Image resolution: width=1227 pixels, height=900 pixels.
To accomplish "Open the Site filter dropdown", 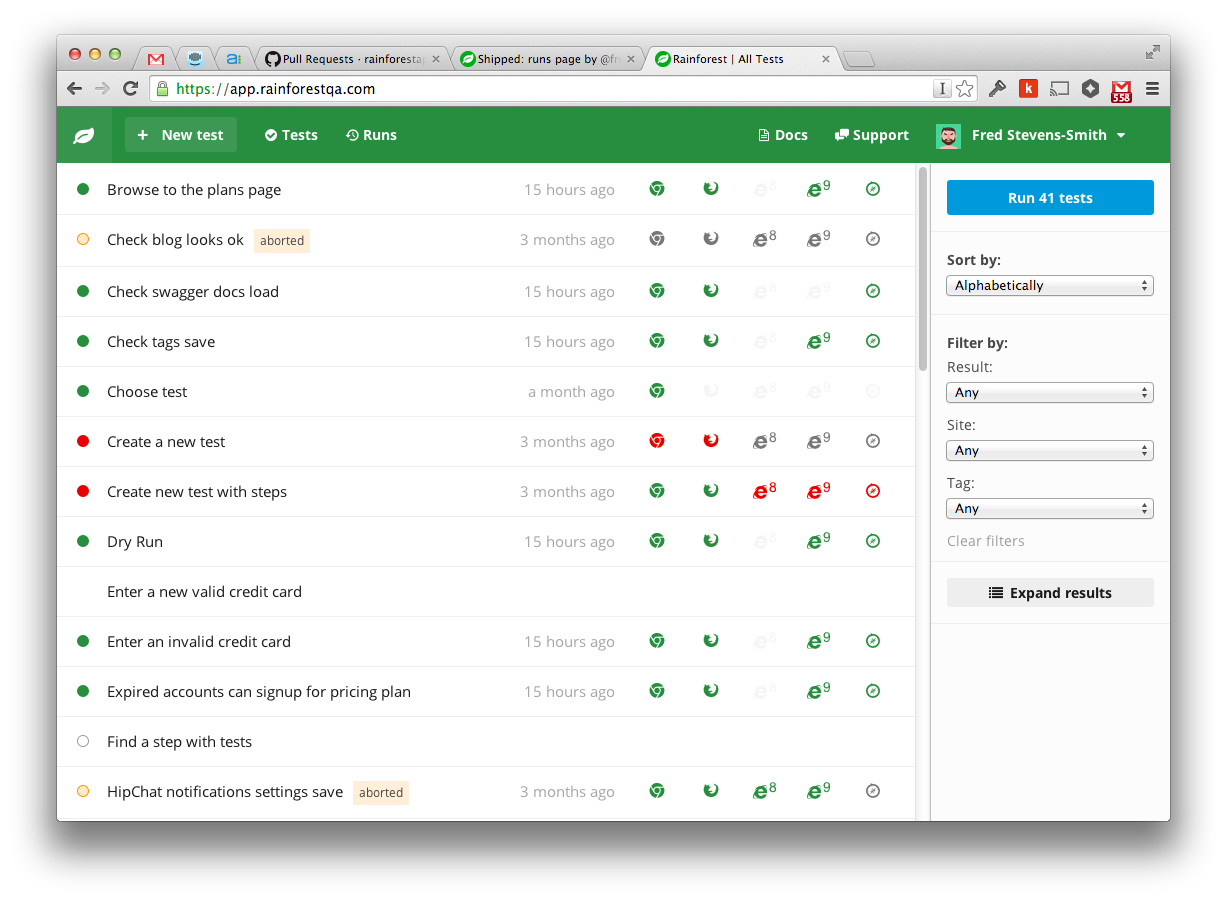I will pos(1050,451).
